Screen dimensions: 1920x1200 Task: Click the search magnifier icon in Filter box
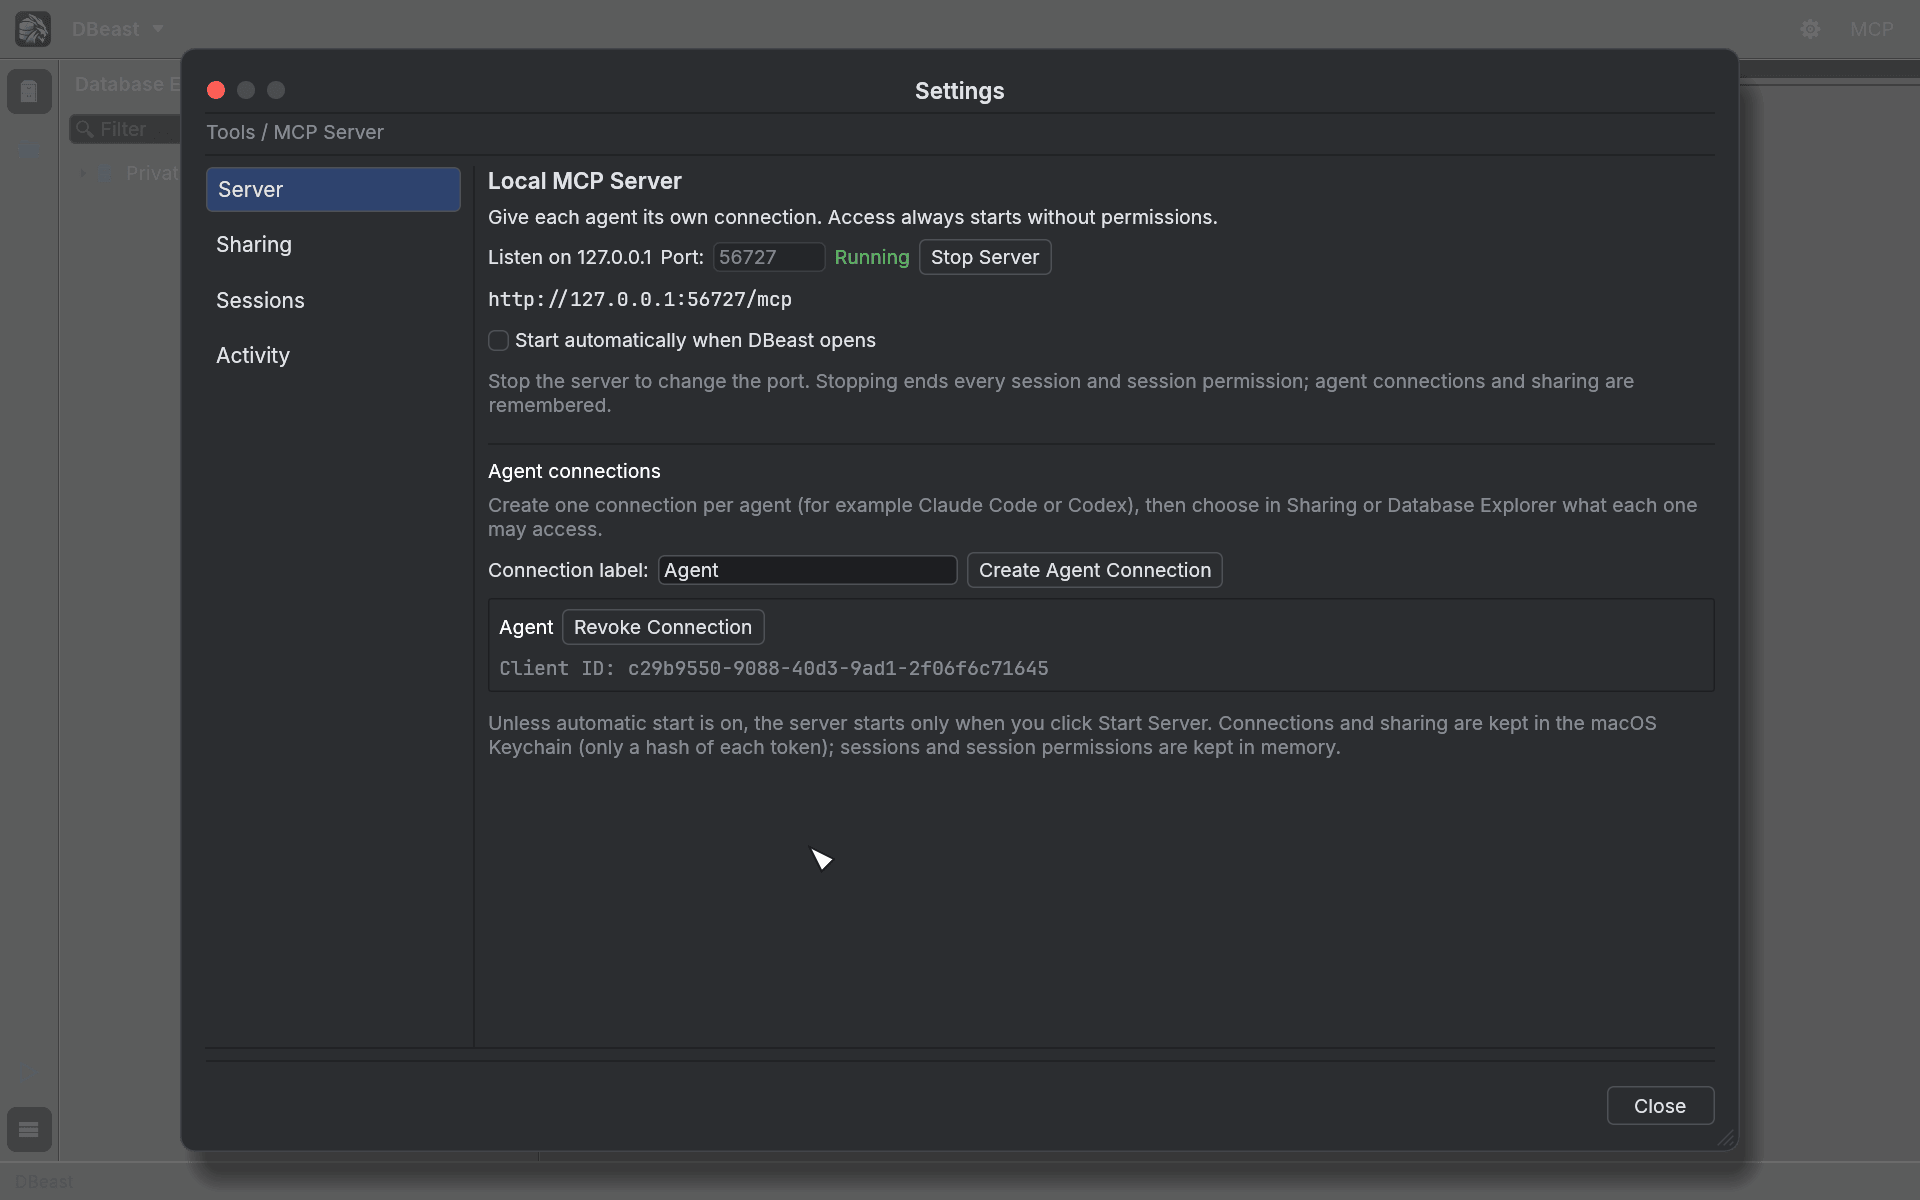tap(85, 129)
